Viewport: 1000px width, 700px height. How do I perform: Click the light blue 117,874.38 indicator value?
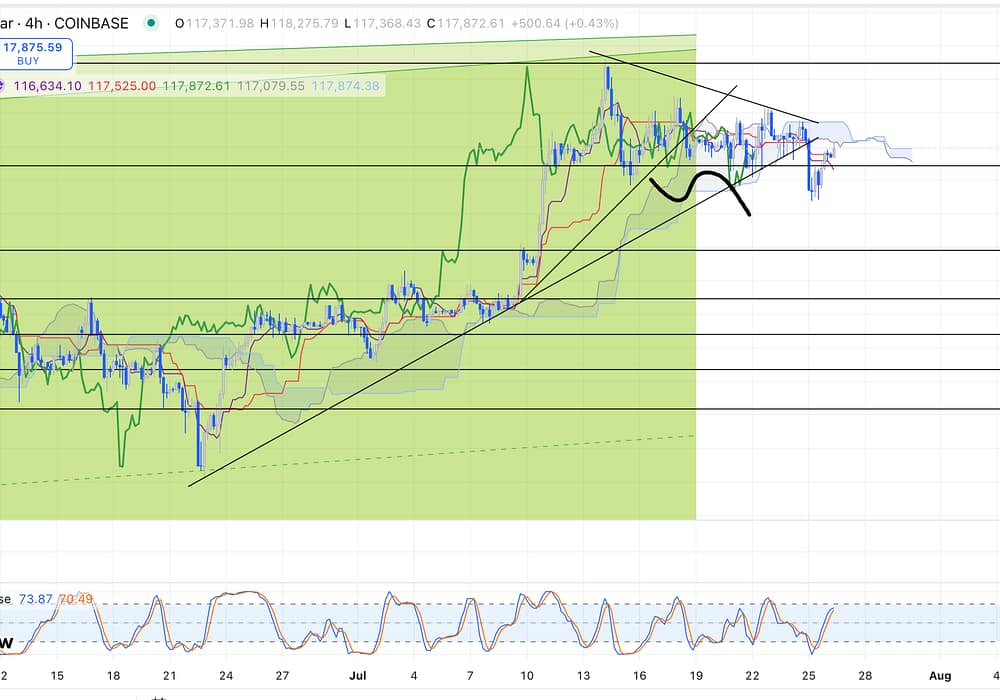345,87
